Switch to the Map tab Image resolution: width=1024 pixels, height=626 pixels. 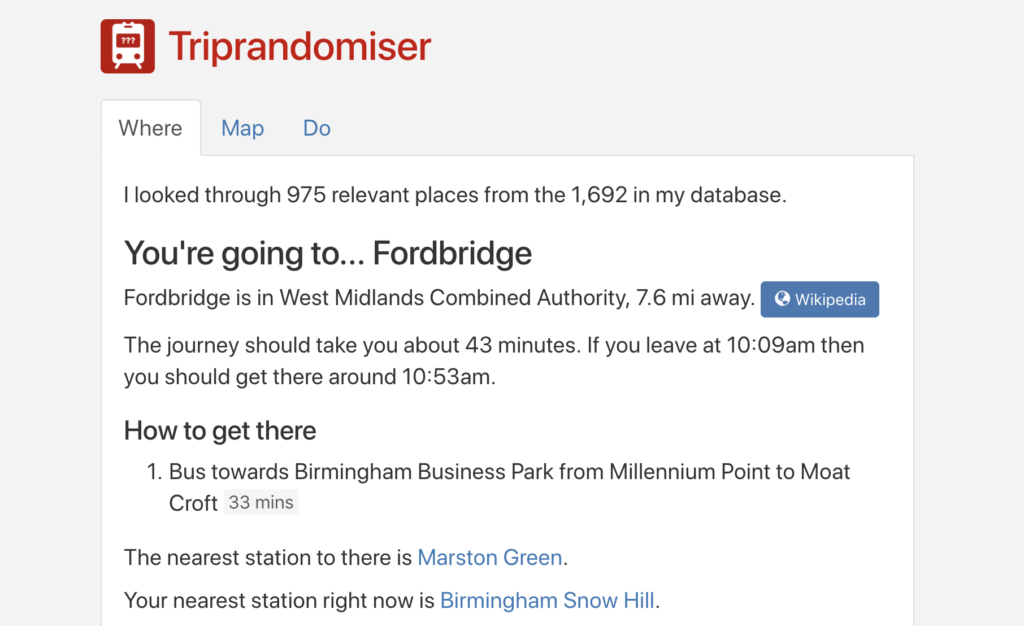point(242,128)
